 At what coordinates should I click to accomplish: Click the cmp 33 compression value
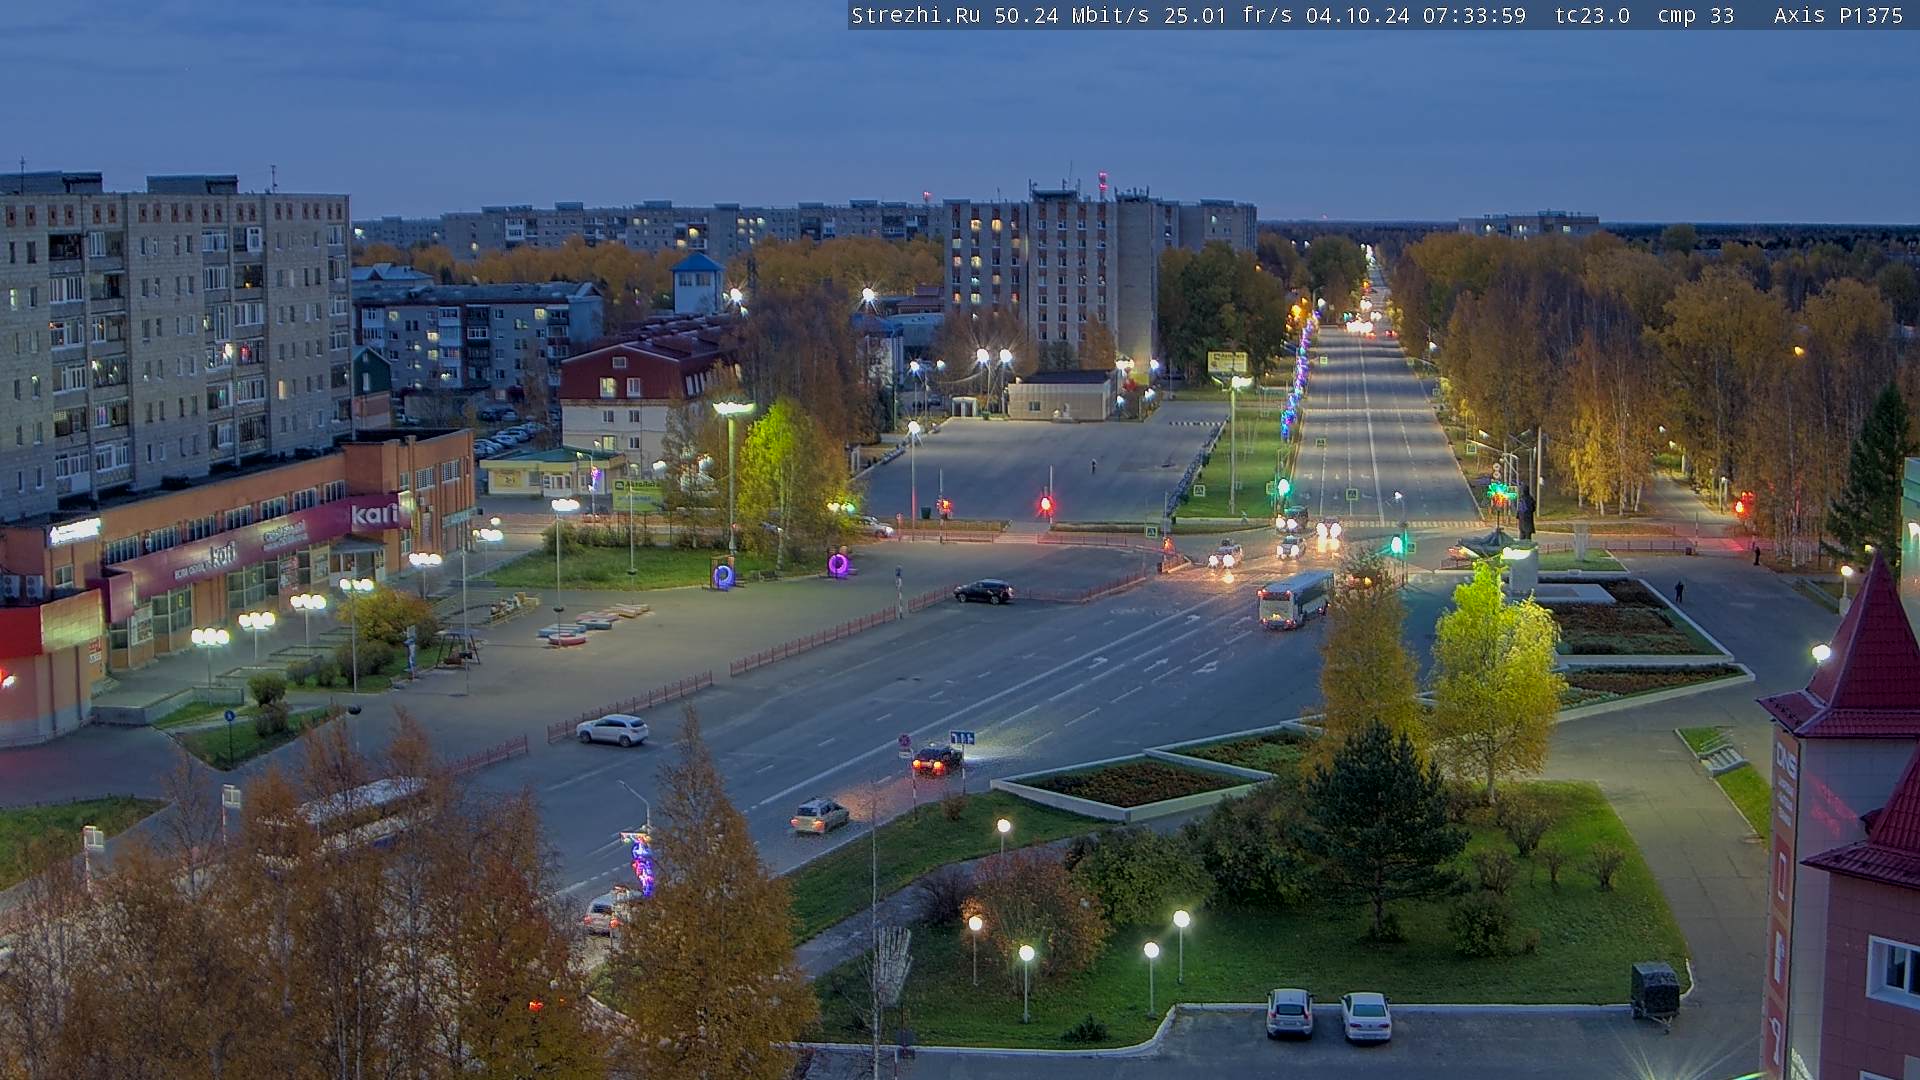[1696, 16]
